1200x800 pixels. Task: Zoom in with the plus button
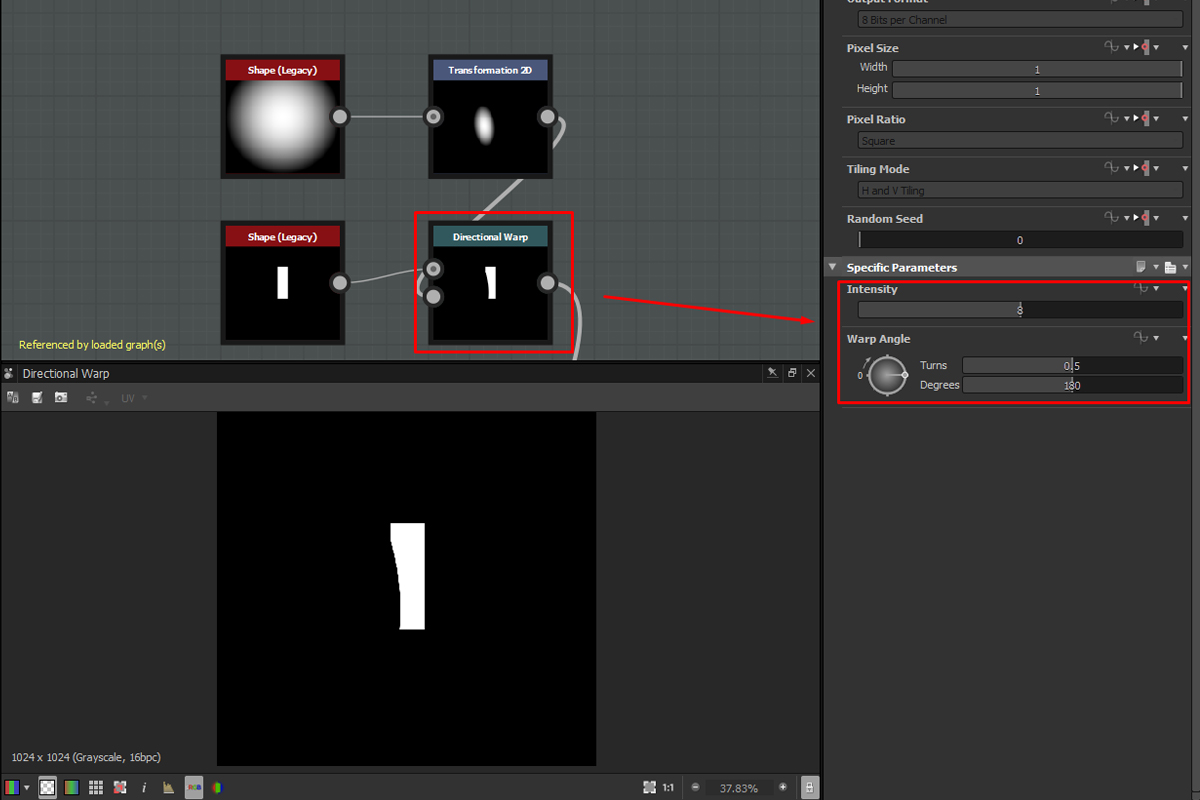coord(783,788)
